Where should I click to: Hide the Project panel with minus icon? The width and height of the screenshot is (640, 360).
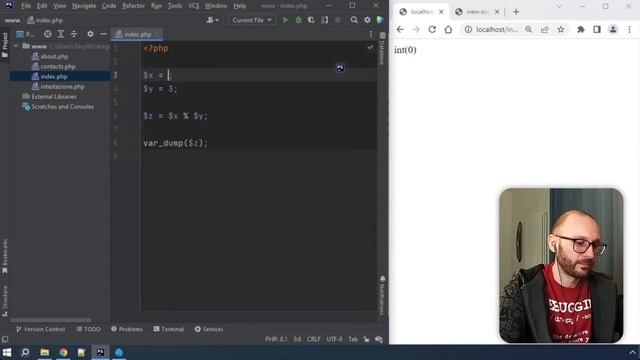[103, 34]
